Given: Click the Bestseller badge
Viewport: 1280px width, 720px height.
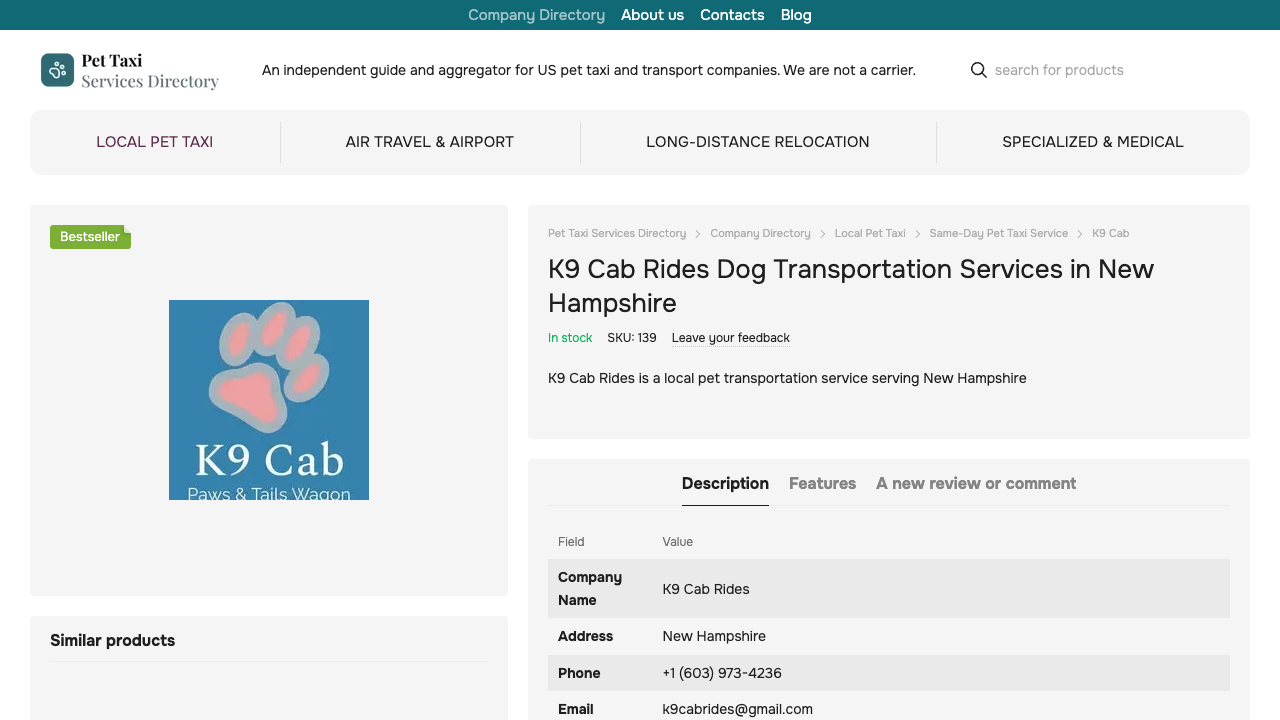Looking at the screenshot, I should click(90, 237).
